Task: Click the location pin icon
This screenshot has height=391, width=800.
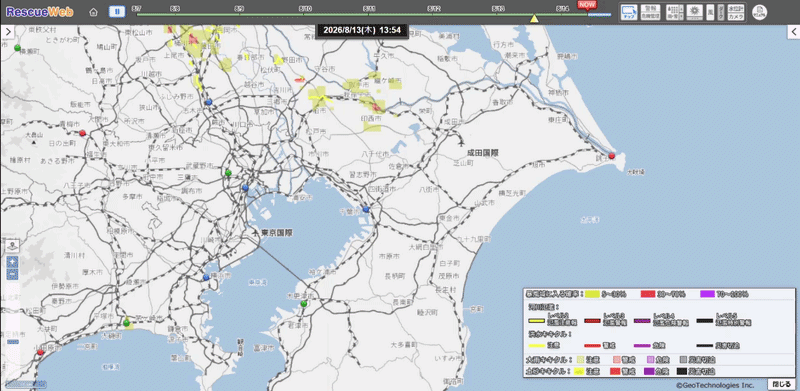Action: [x=13, y=246]
